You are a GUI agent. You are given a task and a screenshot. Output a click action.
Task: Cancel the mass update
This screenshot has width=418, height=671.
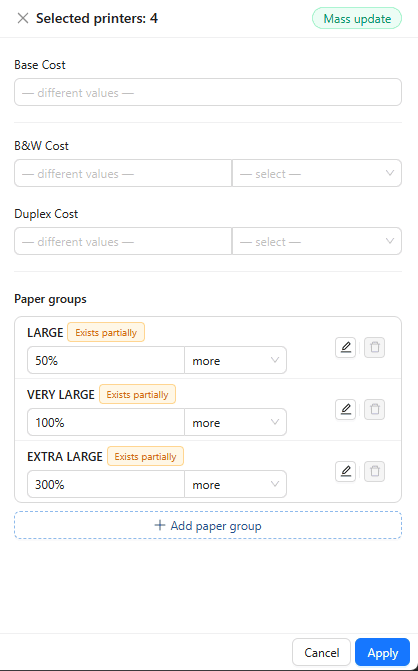(x=321, y=652)
